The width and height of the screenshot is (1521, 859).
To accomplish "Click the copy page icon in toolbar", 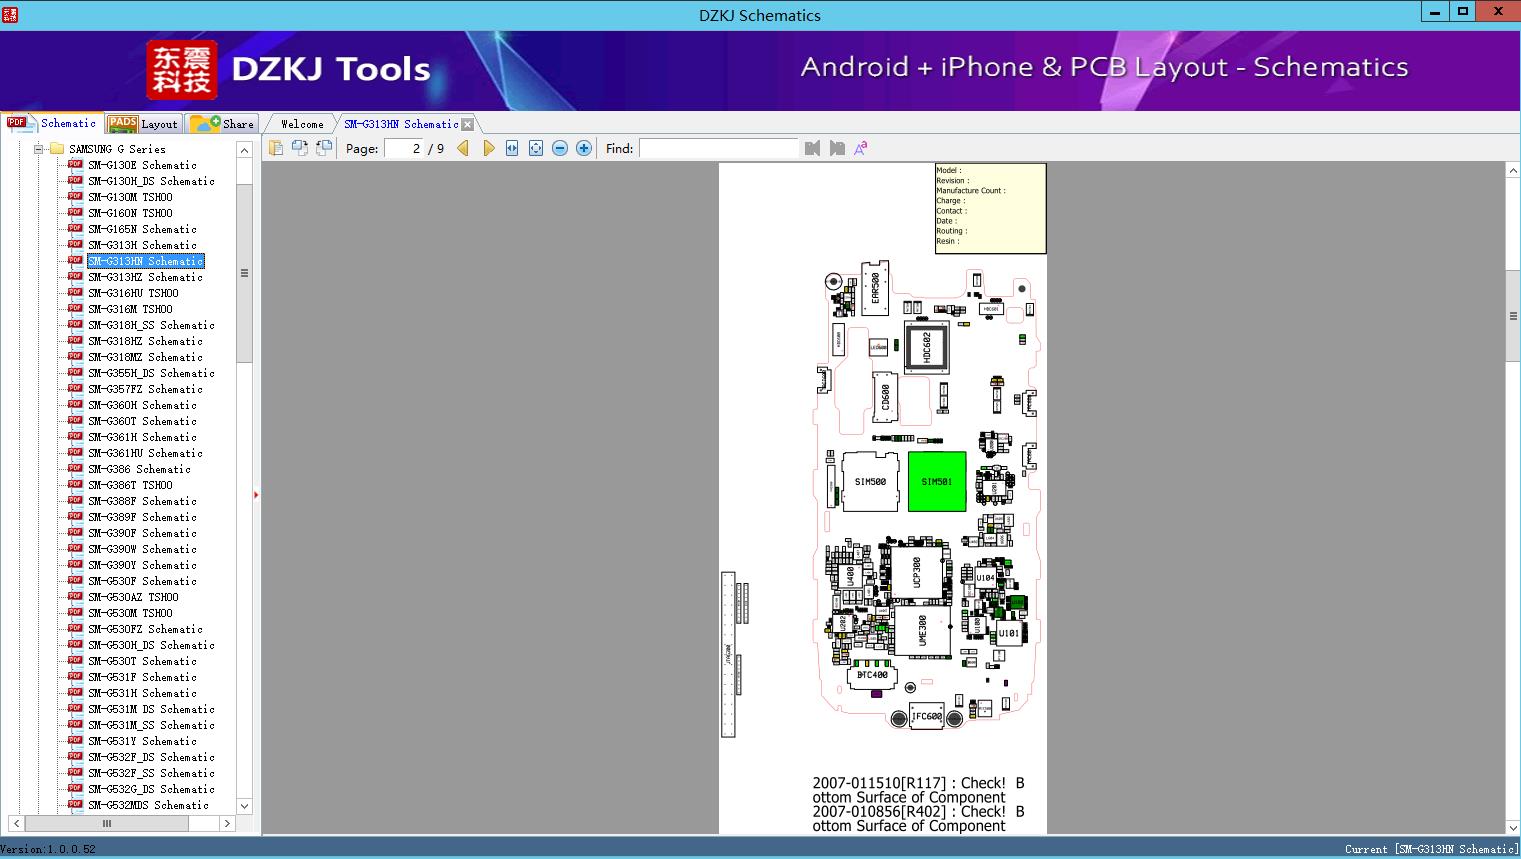I will [276, 148].
